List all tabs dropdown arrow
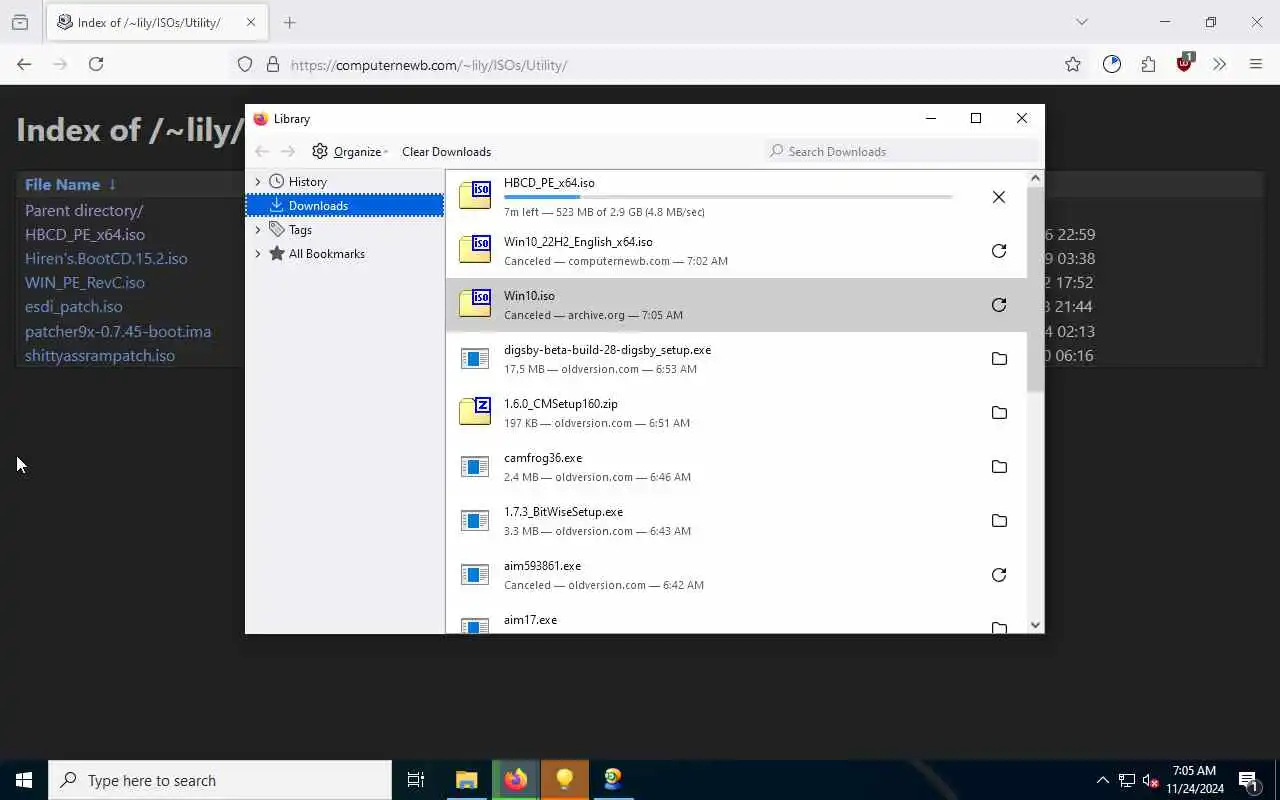 click(x=1081, y=22)
